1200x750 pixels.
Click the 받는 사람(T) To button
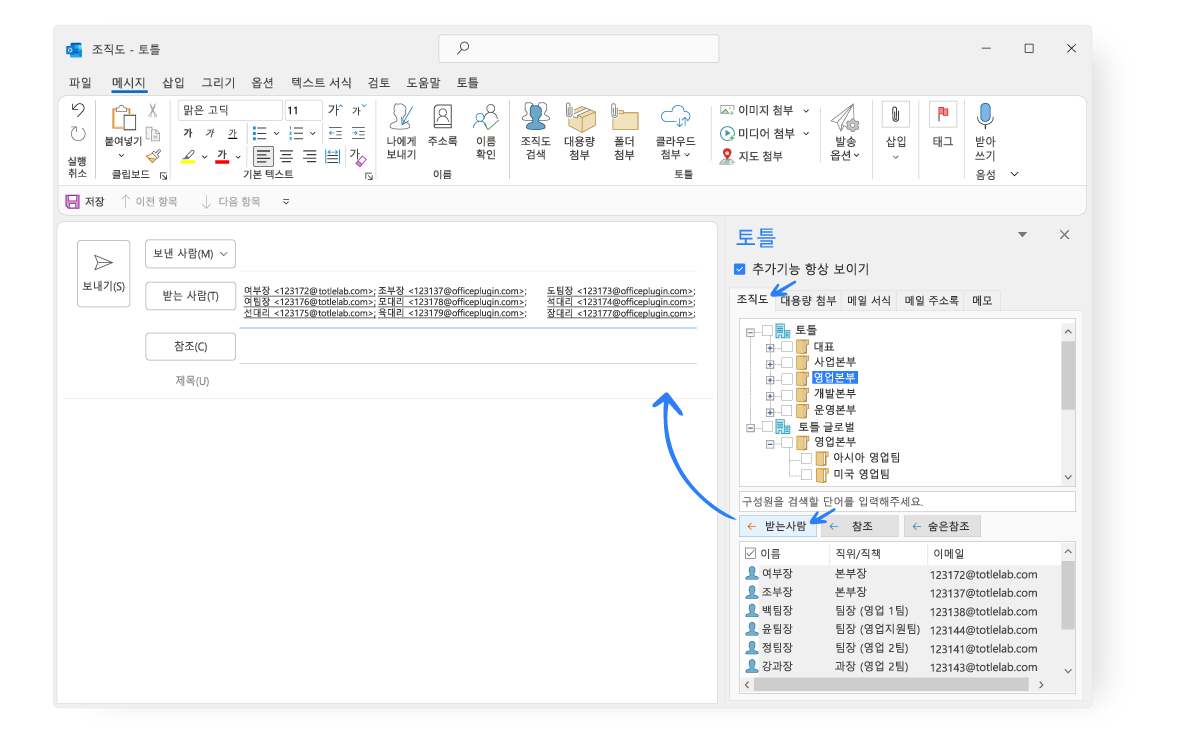190,296
